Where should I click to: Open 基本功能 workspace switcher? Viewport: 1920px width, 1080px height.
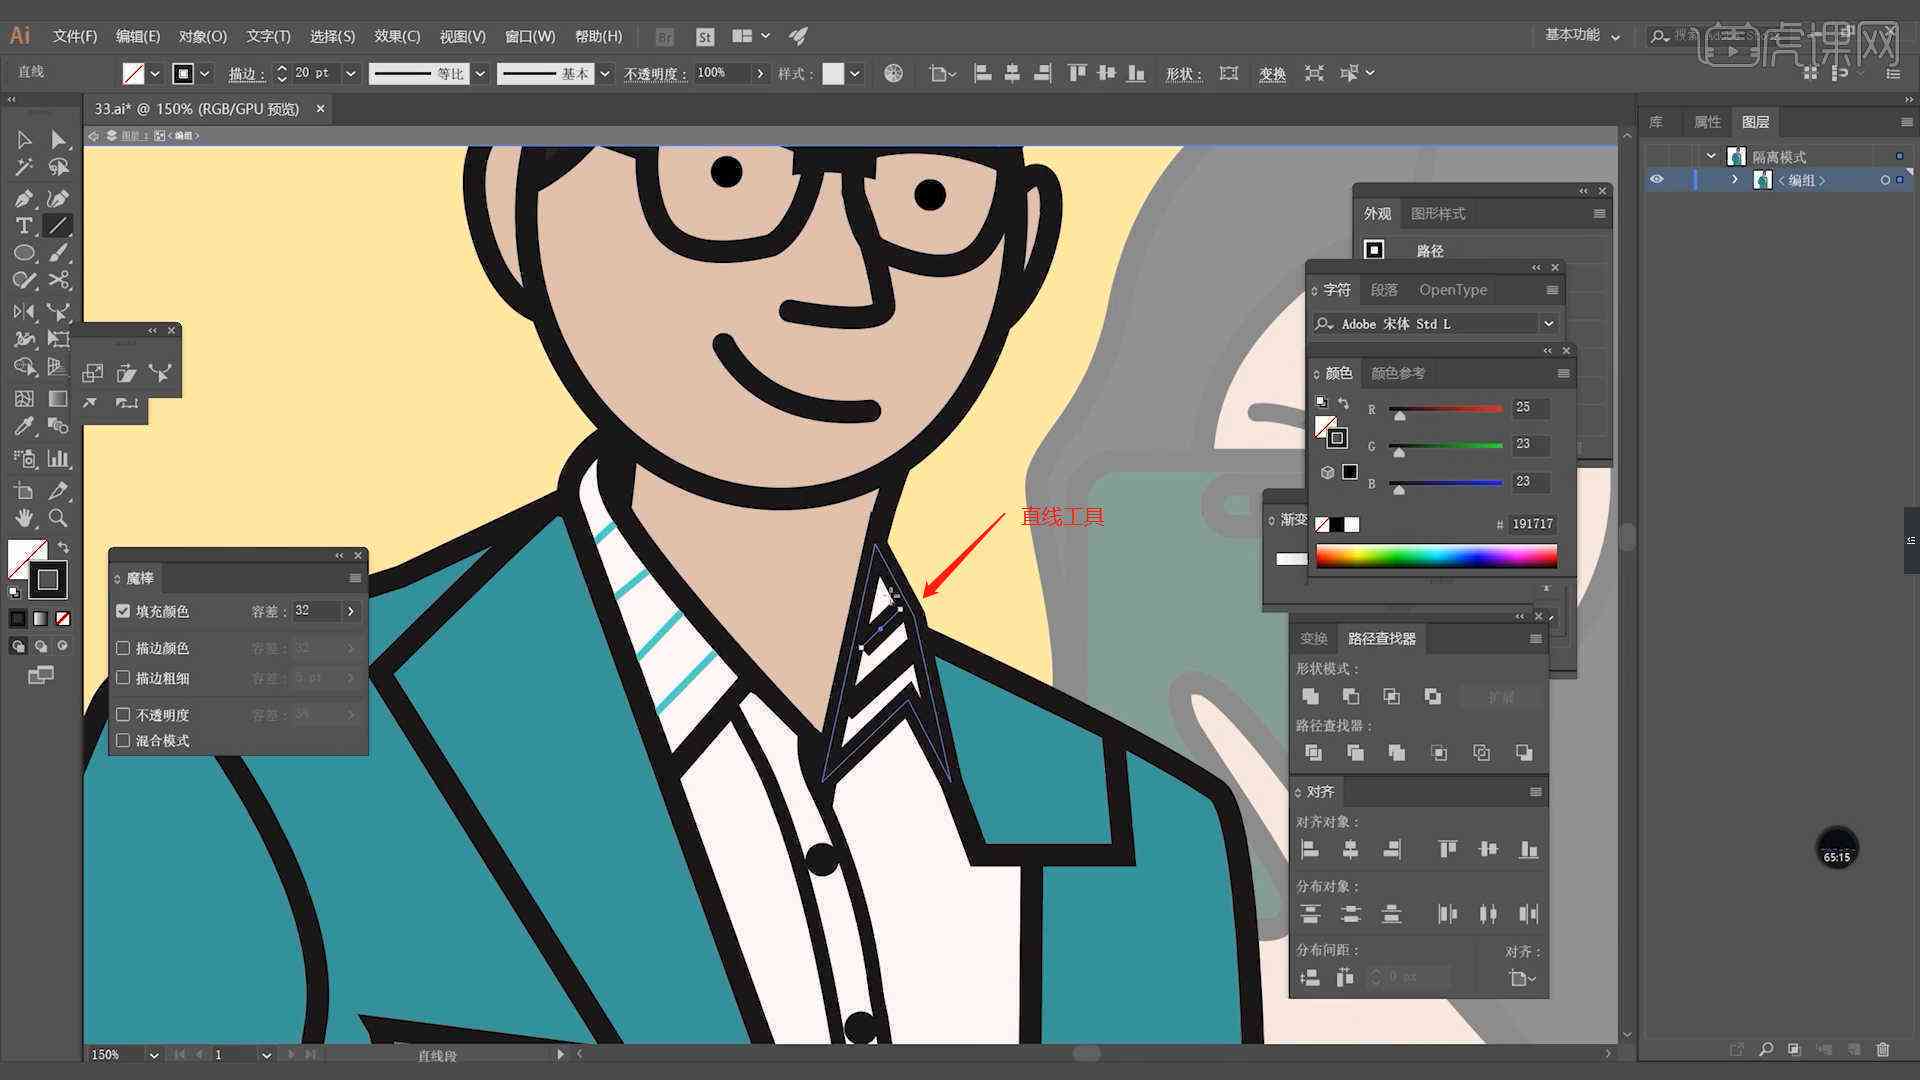point(1583,35)
